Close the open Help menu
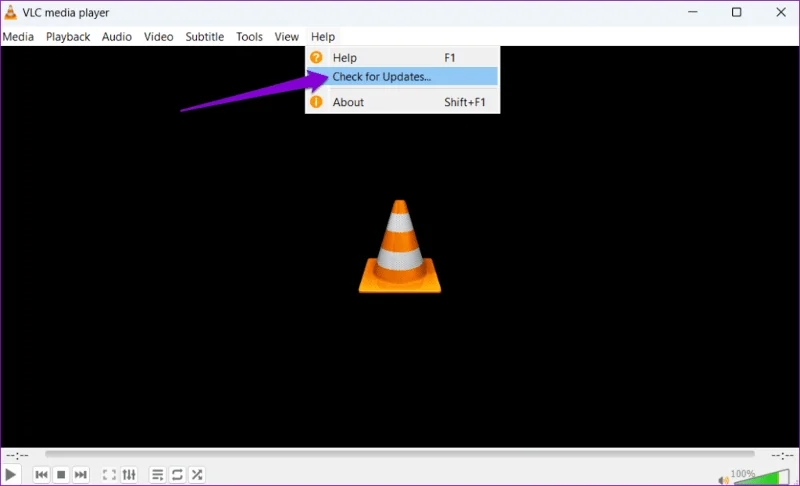This screenshot has width=800, height=486. (323, 37)
